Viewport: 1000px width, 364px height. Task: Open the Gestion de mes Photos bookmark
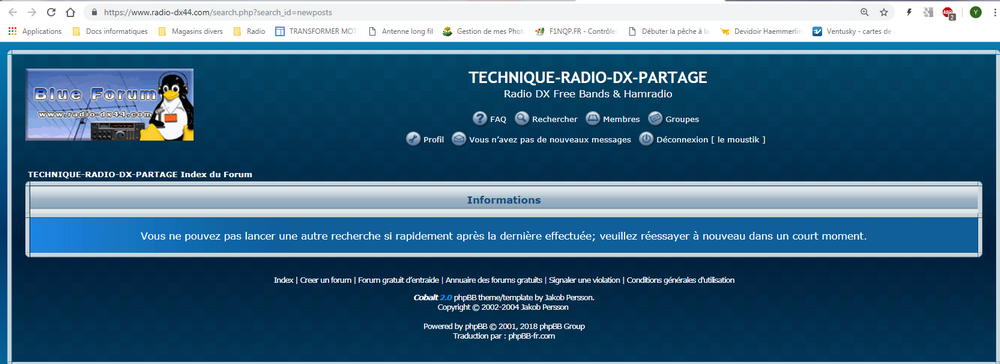483,31
